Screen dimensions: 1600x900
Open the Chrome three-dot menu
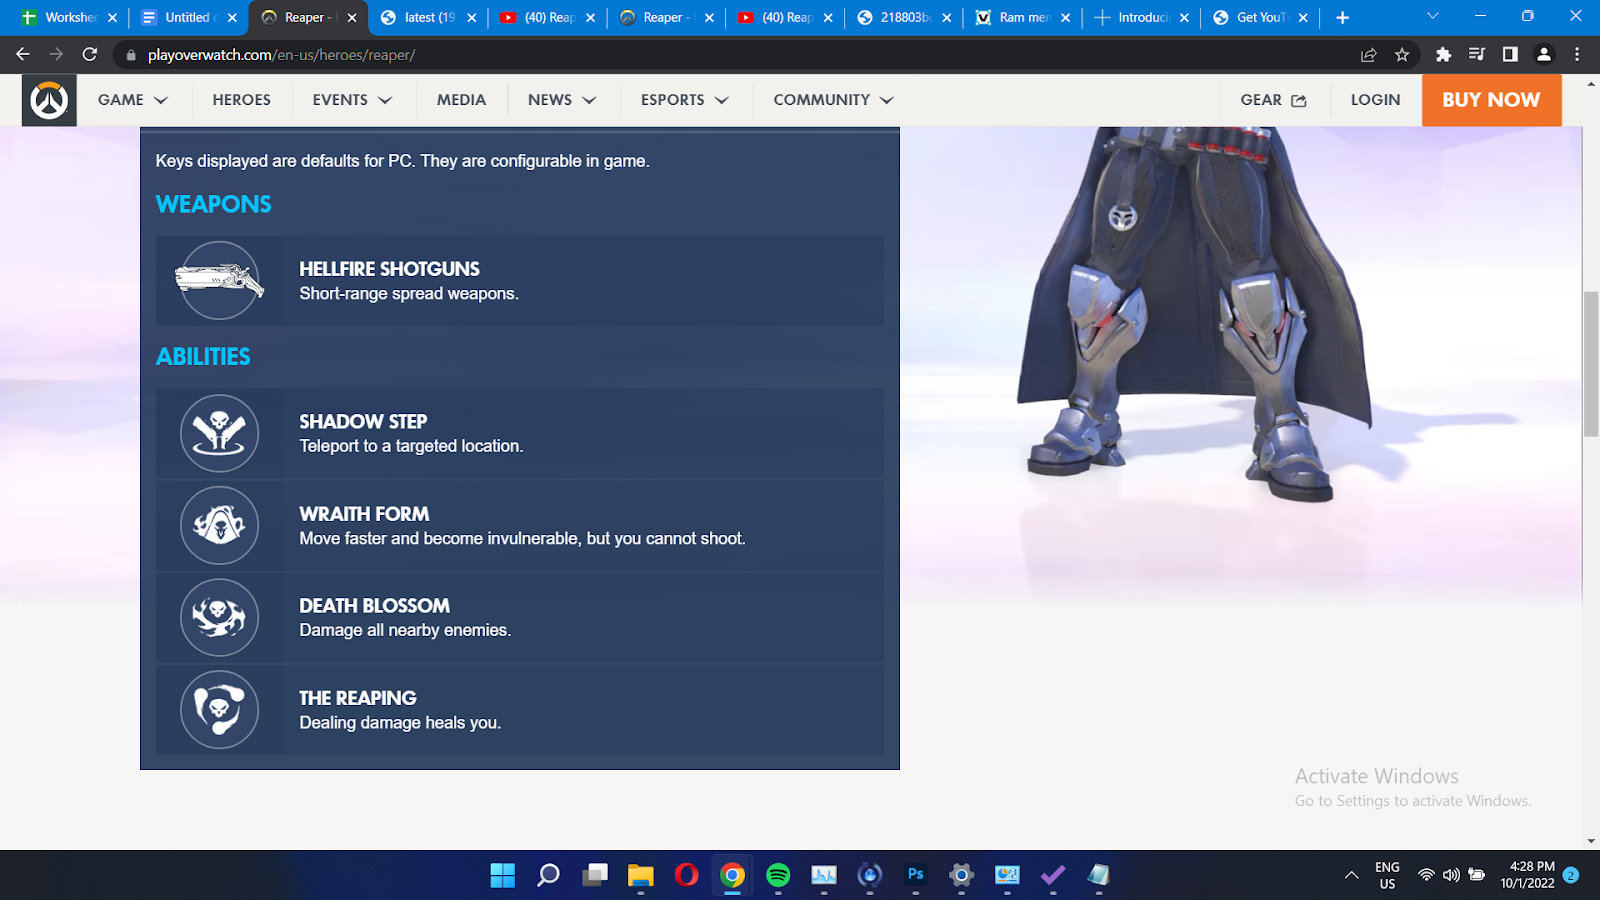coord(1577,55)
